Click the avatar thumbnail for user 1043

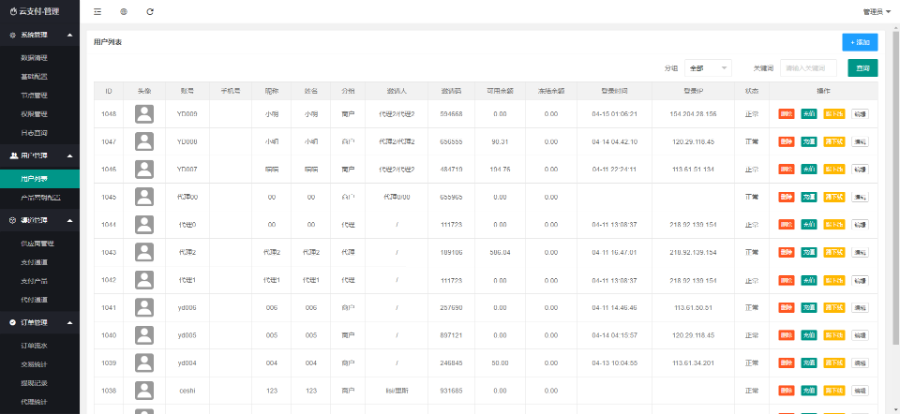[145, 252]
